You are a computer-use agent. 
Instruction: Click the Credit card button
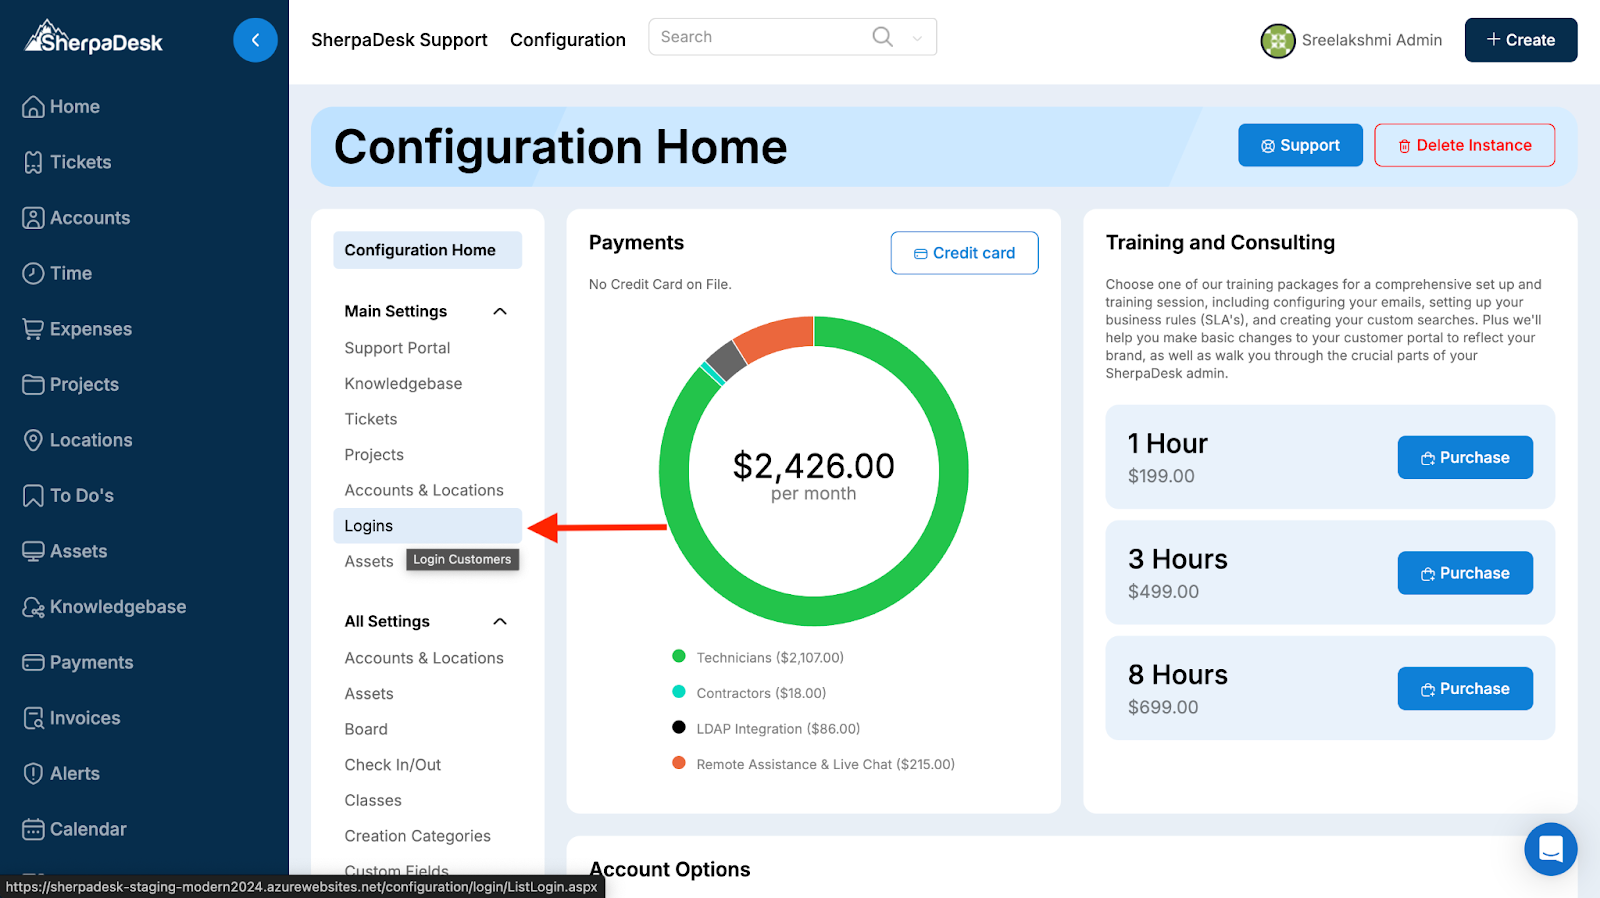[964, 253]
